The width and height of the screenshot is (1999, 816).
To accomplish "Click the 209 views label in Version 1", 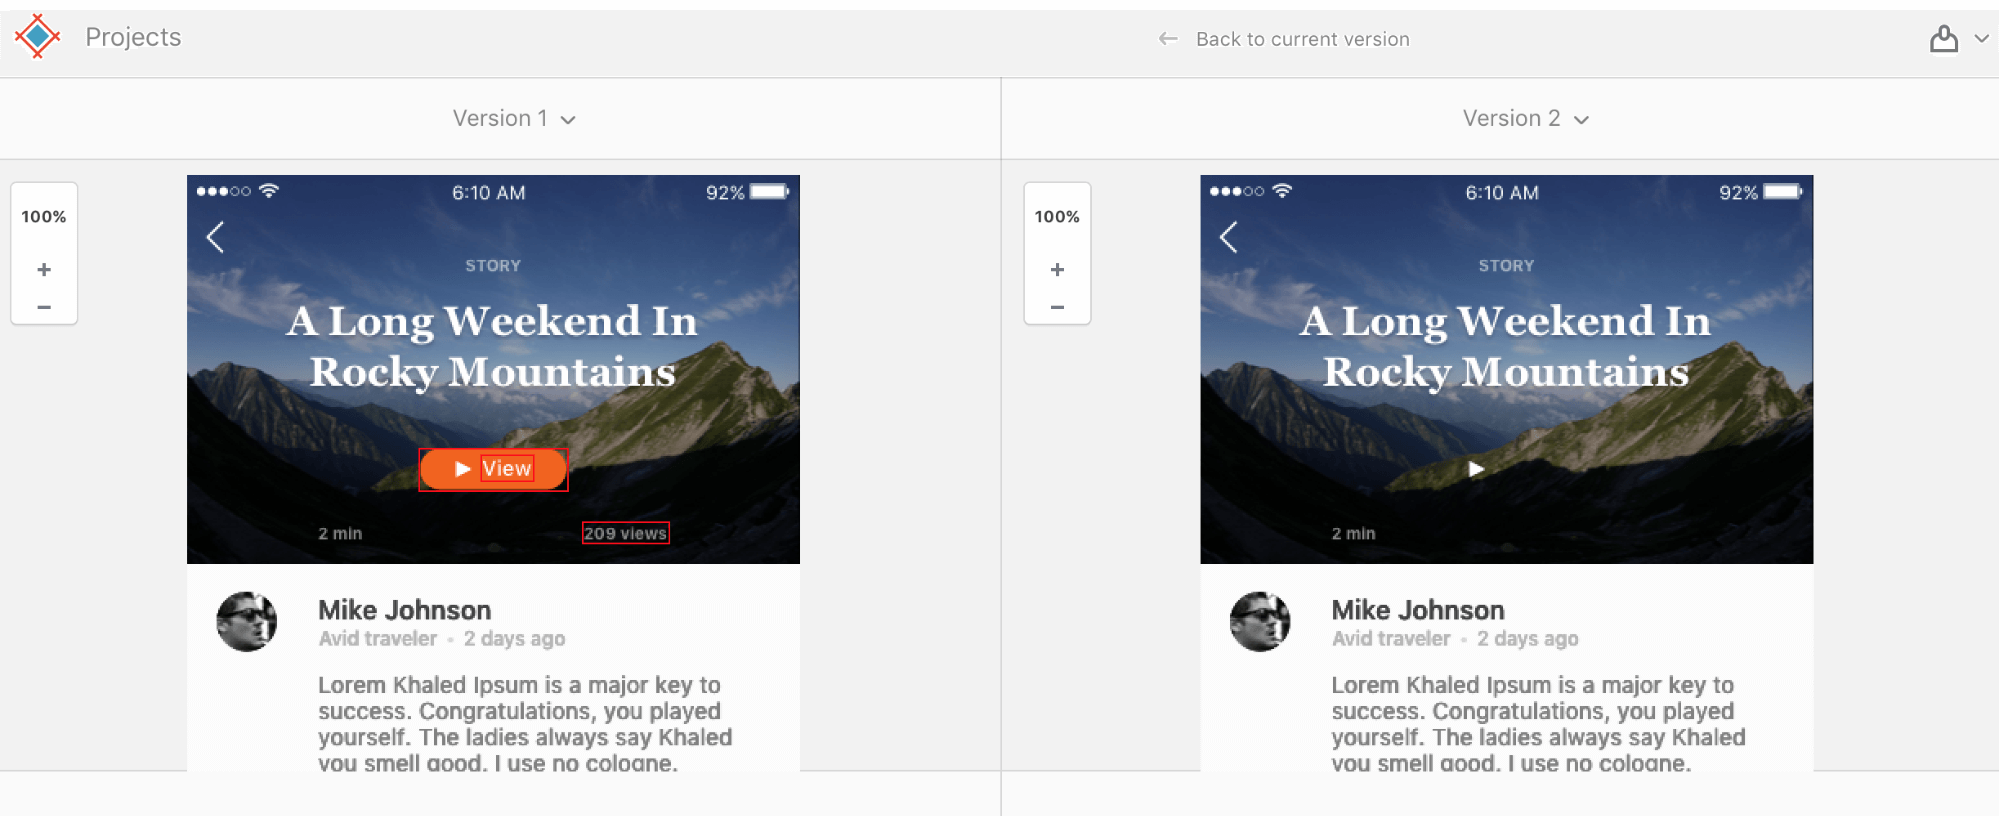I will 625,533.
